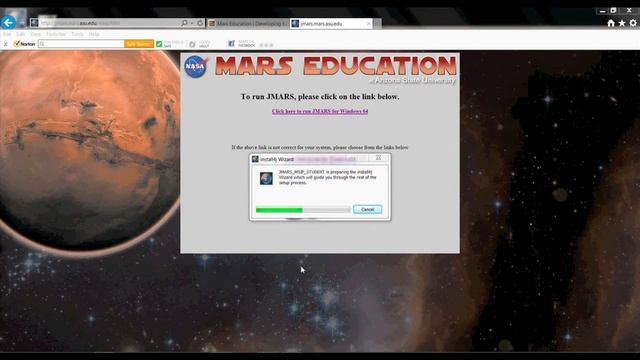Image resolution: width=640 pixels, height=360 pixels.
Task: Close the Norton toolbar with X
Action: (x=5, y=44)
